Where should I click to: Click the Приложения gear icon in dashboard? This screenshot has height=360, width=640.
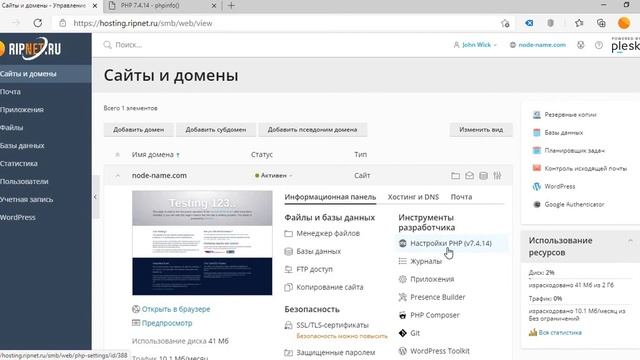click(402, 279)
